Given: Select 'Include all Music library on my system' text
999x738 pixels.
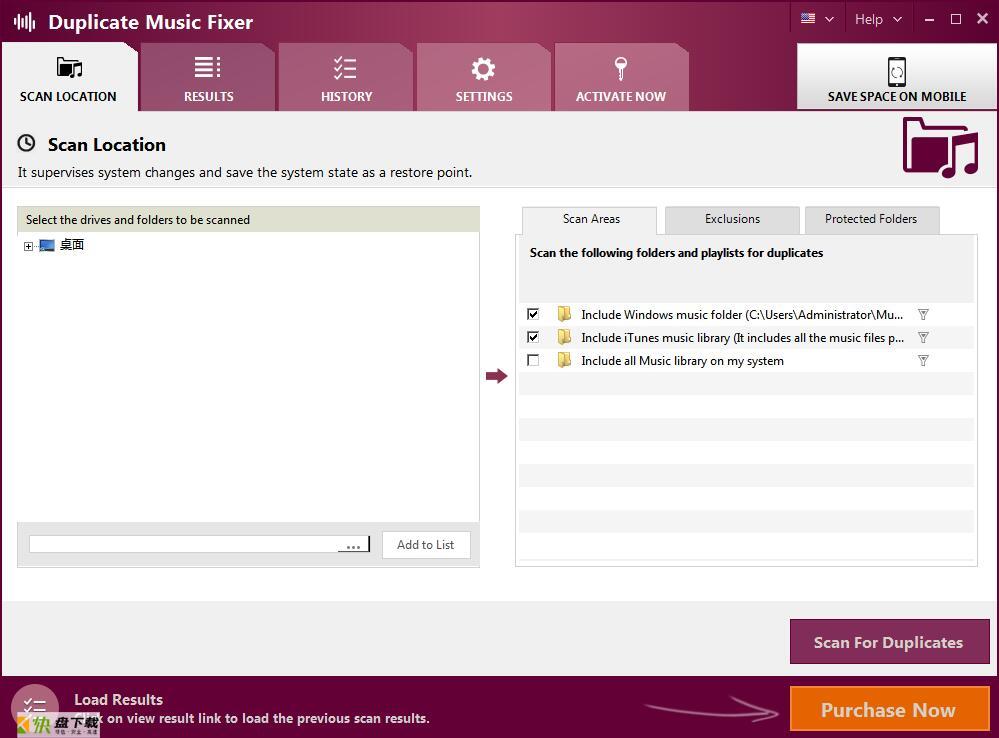Looking at the screenshot, I should [x=682, y=361].
